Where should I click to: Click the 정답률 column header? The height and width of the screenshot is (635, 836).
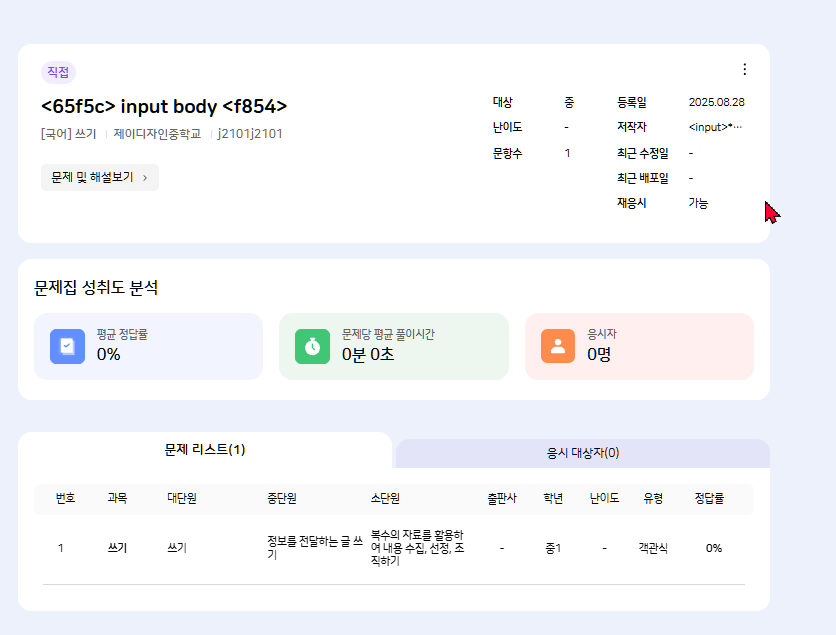coord(709,498)
